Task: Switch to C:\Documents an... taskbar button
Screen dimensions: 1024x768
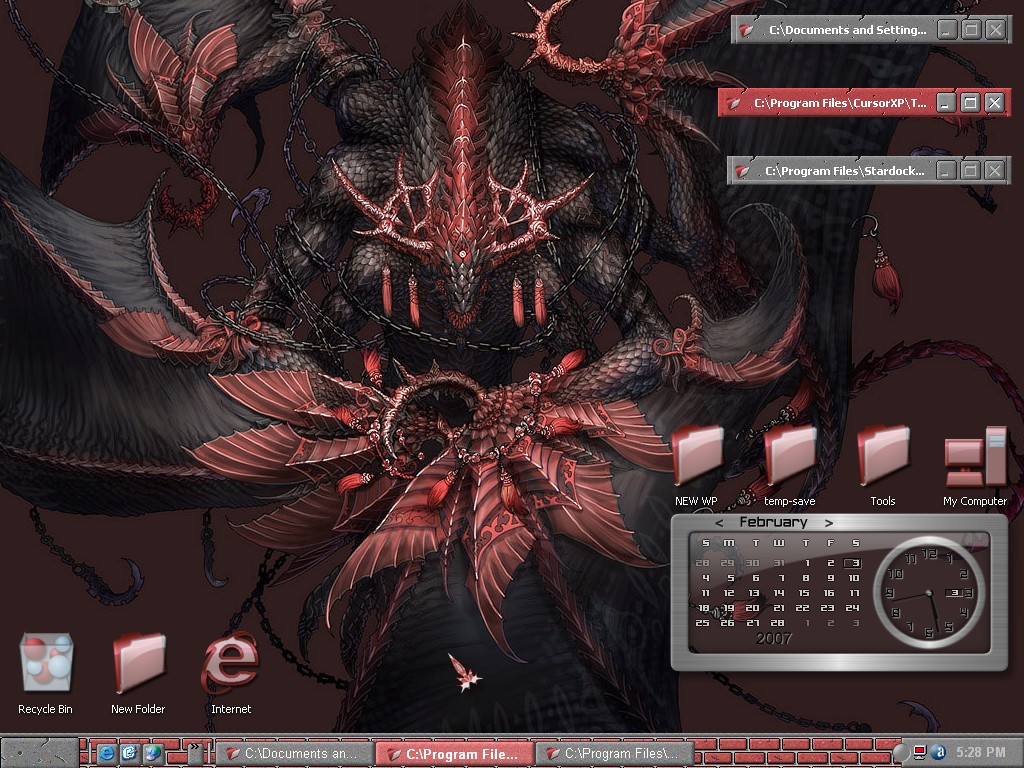Action: 294,754
